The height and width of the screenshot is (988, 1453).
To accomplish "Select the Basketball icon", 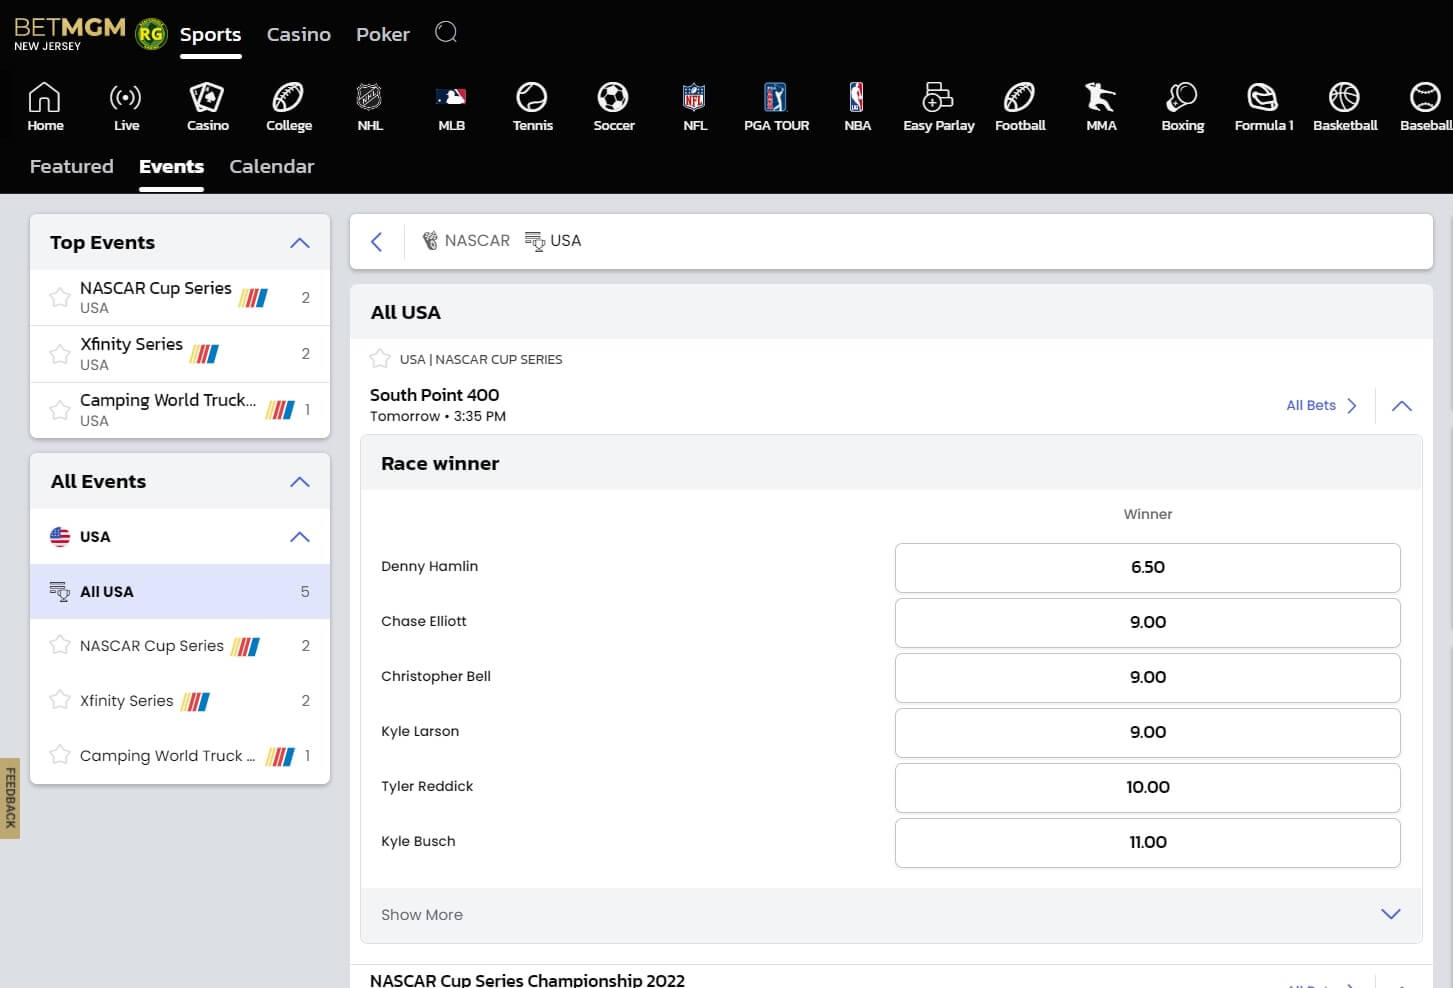I will 1345,106.
